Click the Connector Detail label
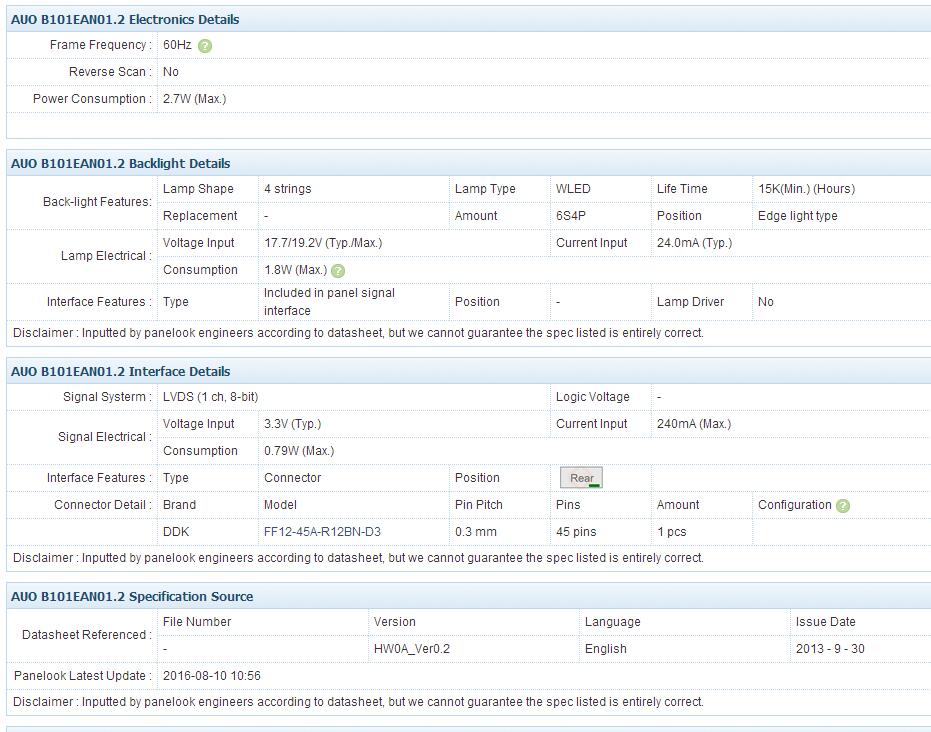Screen dimensions: 931x732 103,505
